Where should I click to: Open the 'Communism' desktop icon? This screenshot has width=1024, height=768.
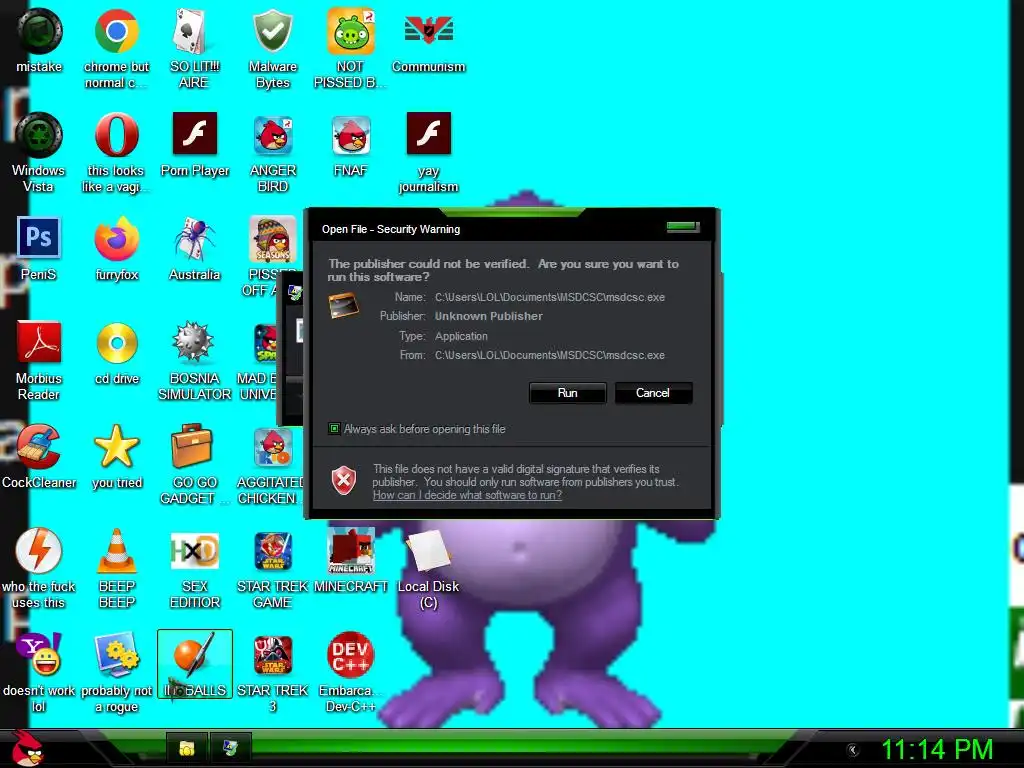(428, 31)
